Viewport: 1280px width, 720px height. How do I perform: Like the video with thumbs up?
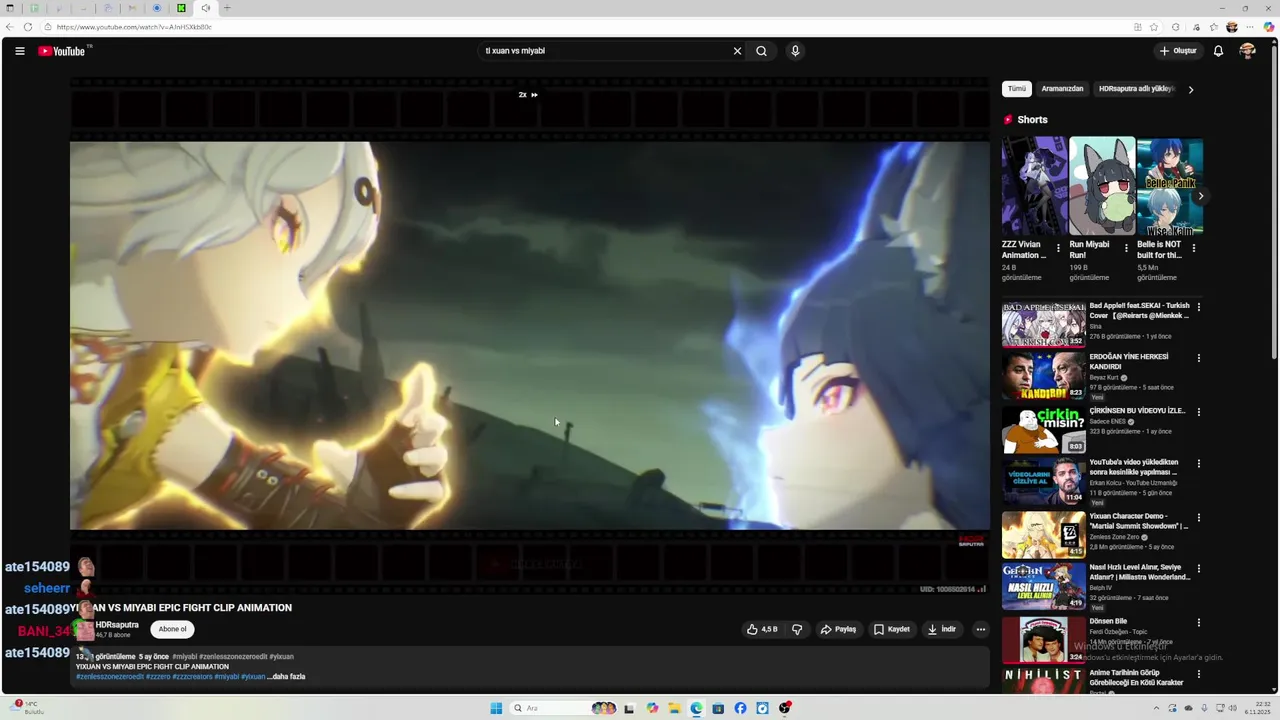point(762,629)
